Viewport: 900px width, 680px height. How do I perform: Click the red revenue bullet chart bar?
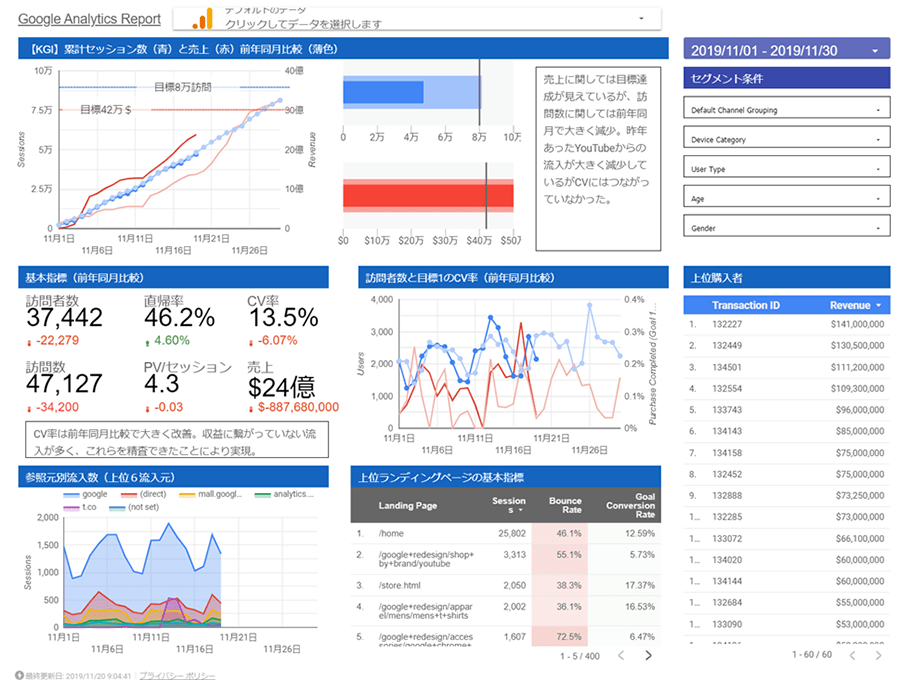pos(428,196)
